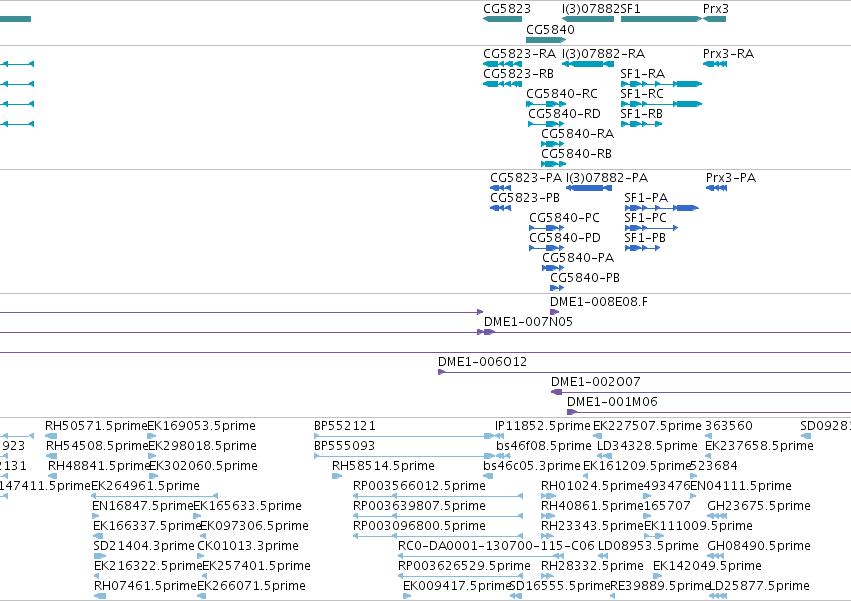
Task: Click EST GH23675.5prime
Action: tap(759, 506)
